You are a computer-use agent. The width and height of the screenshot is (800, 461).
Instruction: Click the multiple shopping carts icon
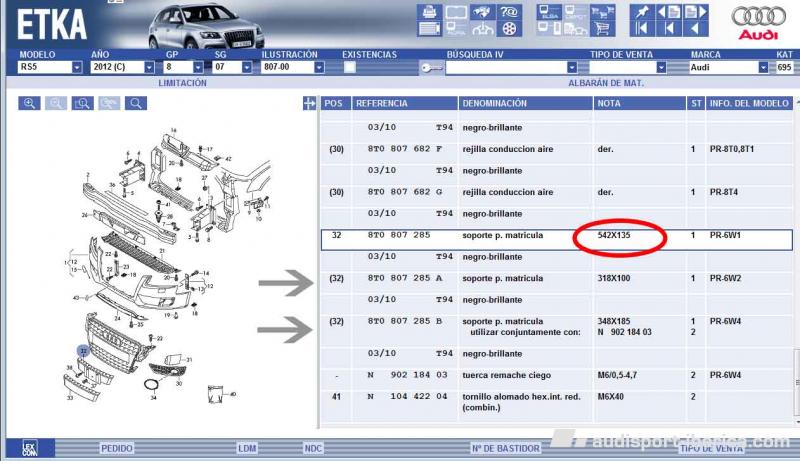[x=603, y=12]
